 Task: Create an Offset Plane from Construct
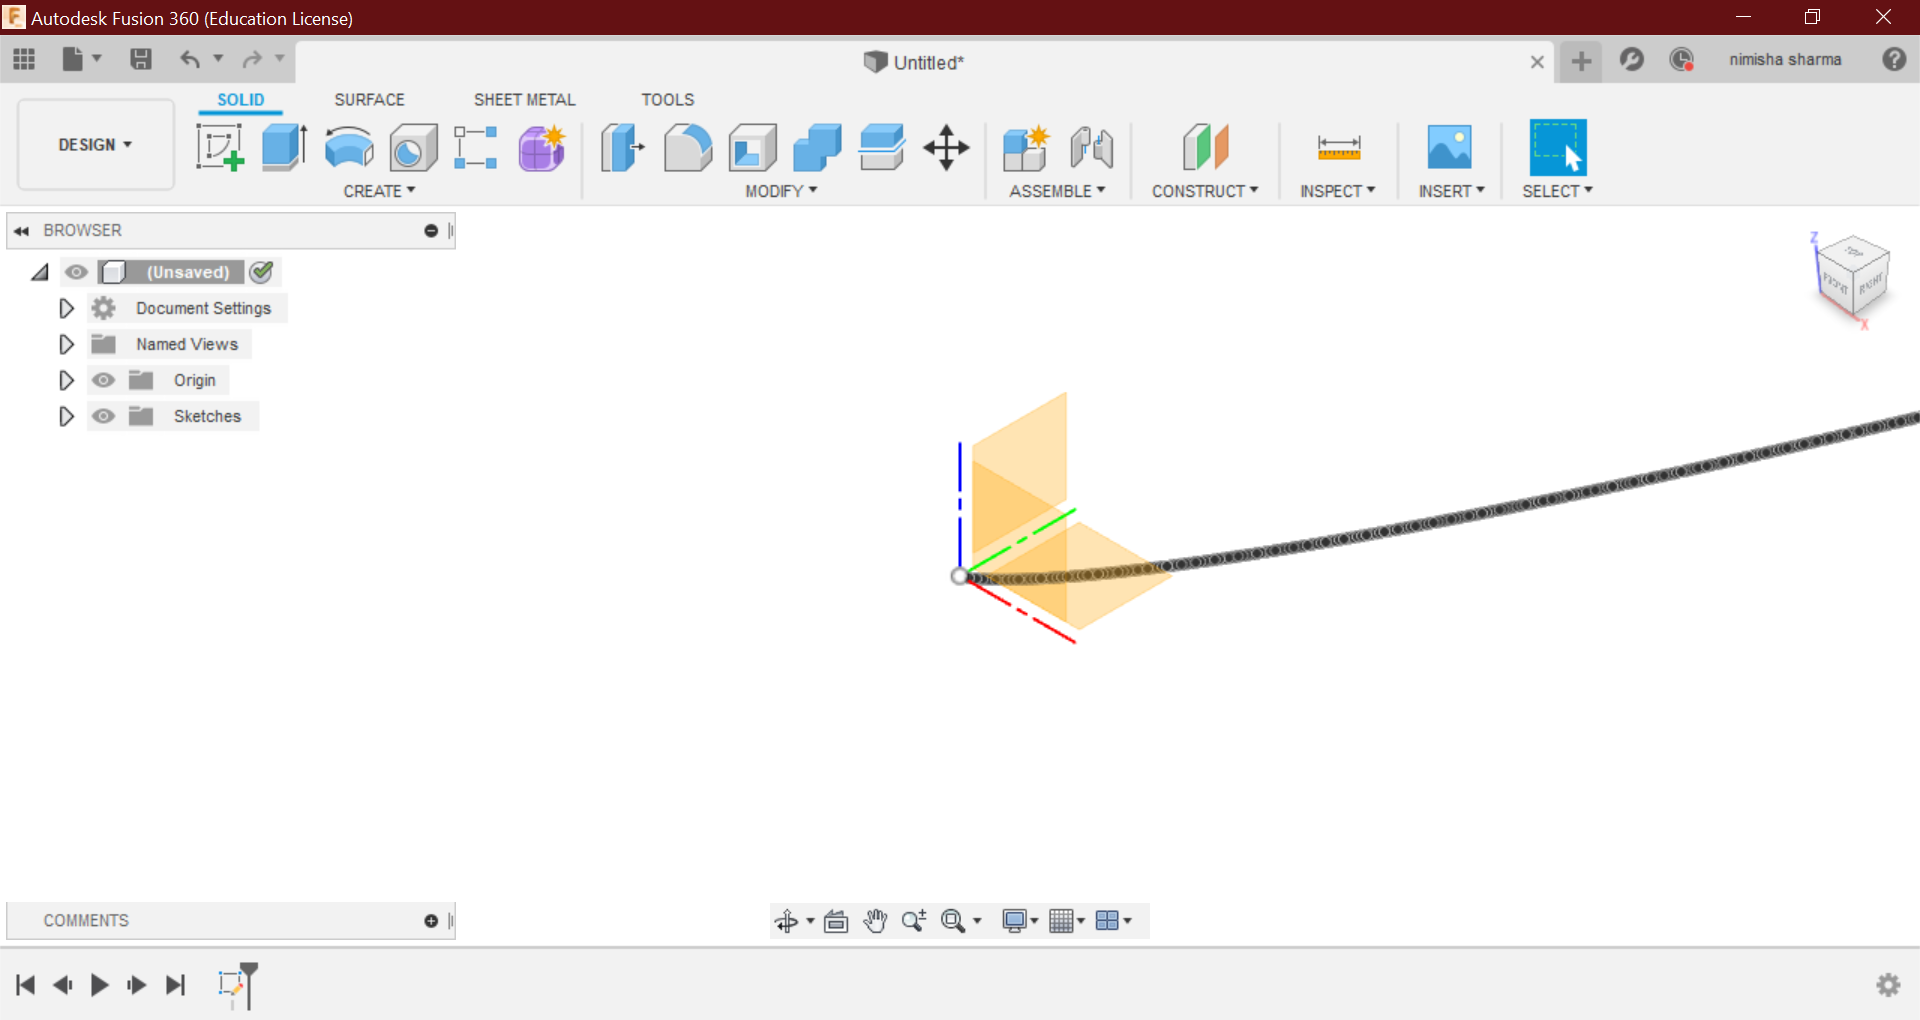1205,147
